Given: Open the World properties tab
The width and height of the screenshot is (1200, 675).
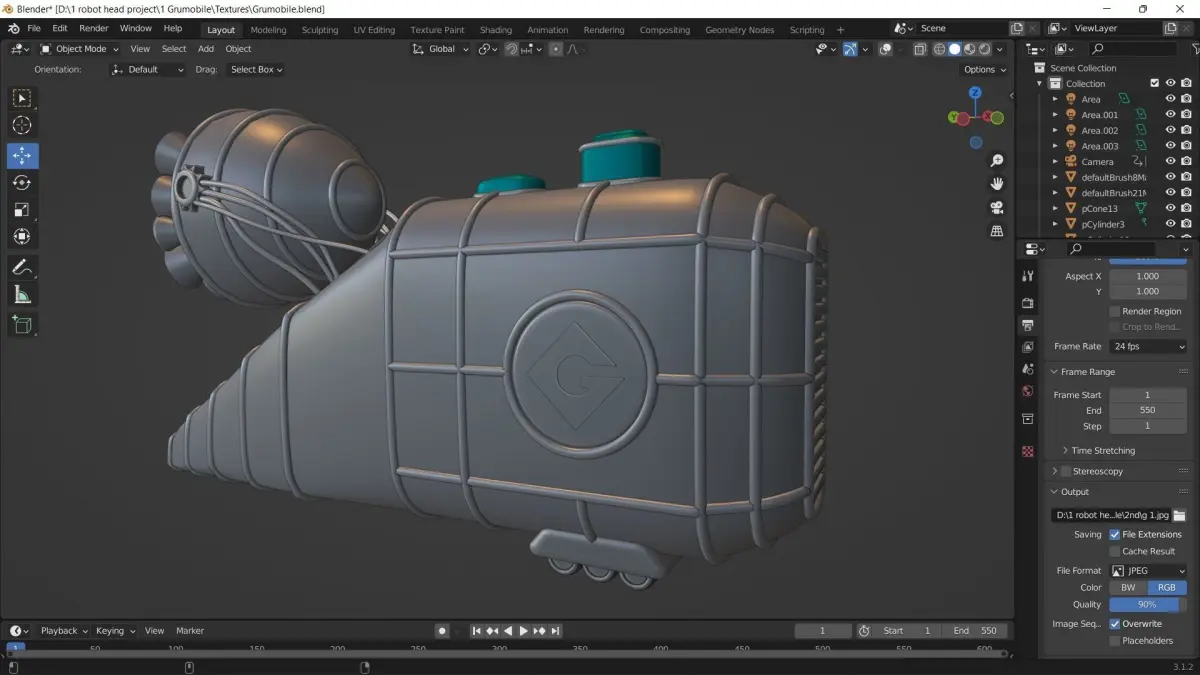Looking at the screenshot, I should click(1027, 391).
